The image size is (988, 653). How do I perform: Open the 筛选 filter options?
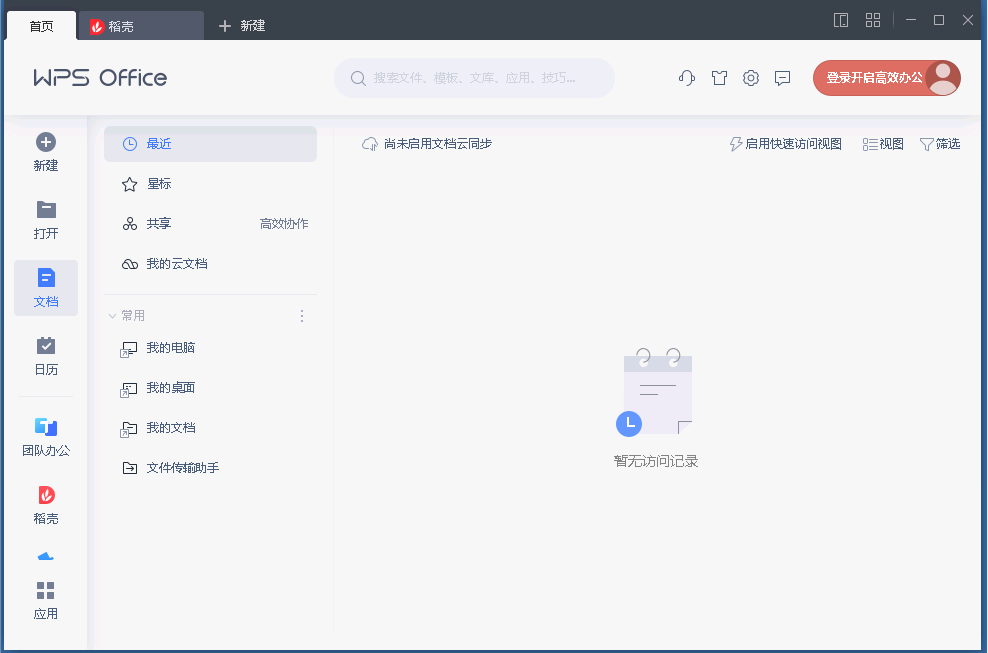pos(940,144)
